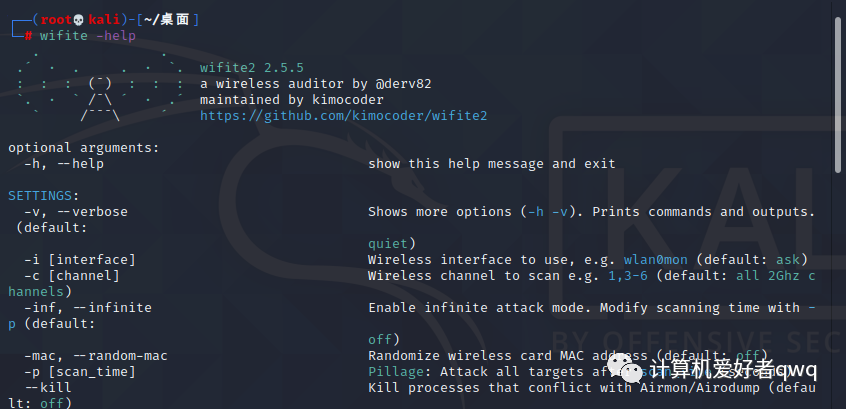Click the '-inf, --infinite' option
Viewport: 846px width, 409px height.
click(87, 308)
